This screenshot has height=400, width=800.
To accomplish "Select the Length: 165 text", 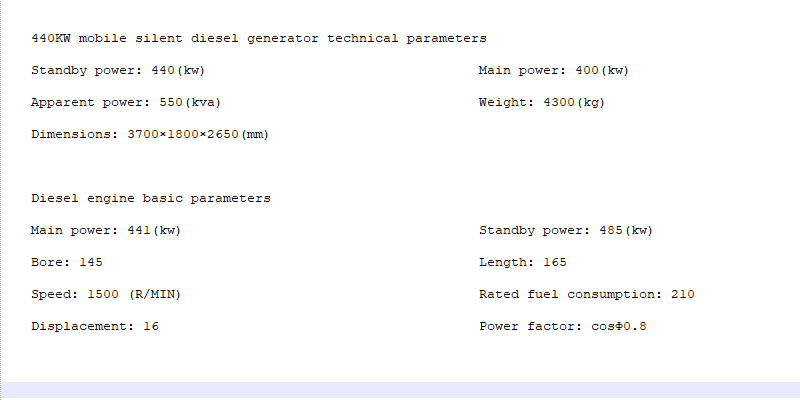I will (523, 262).
